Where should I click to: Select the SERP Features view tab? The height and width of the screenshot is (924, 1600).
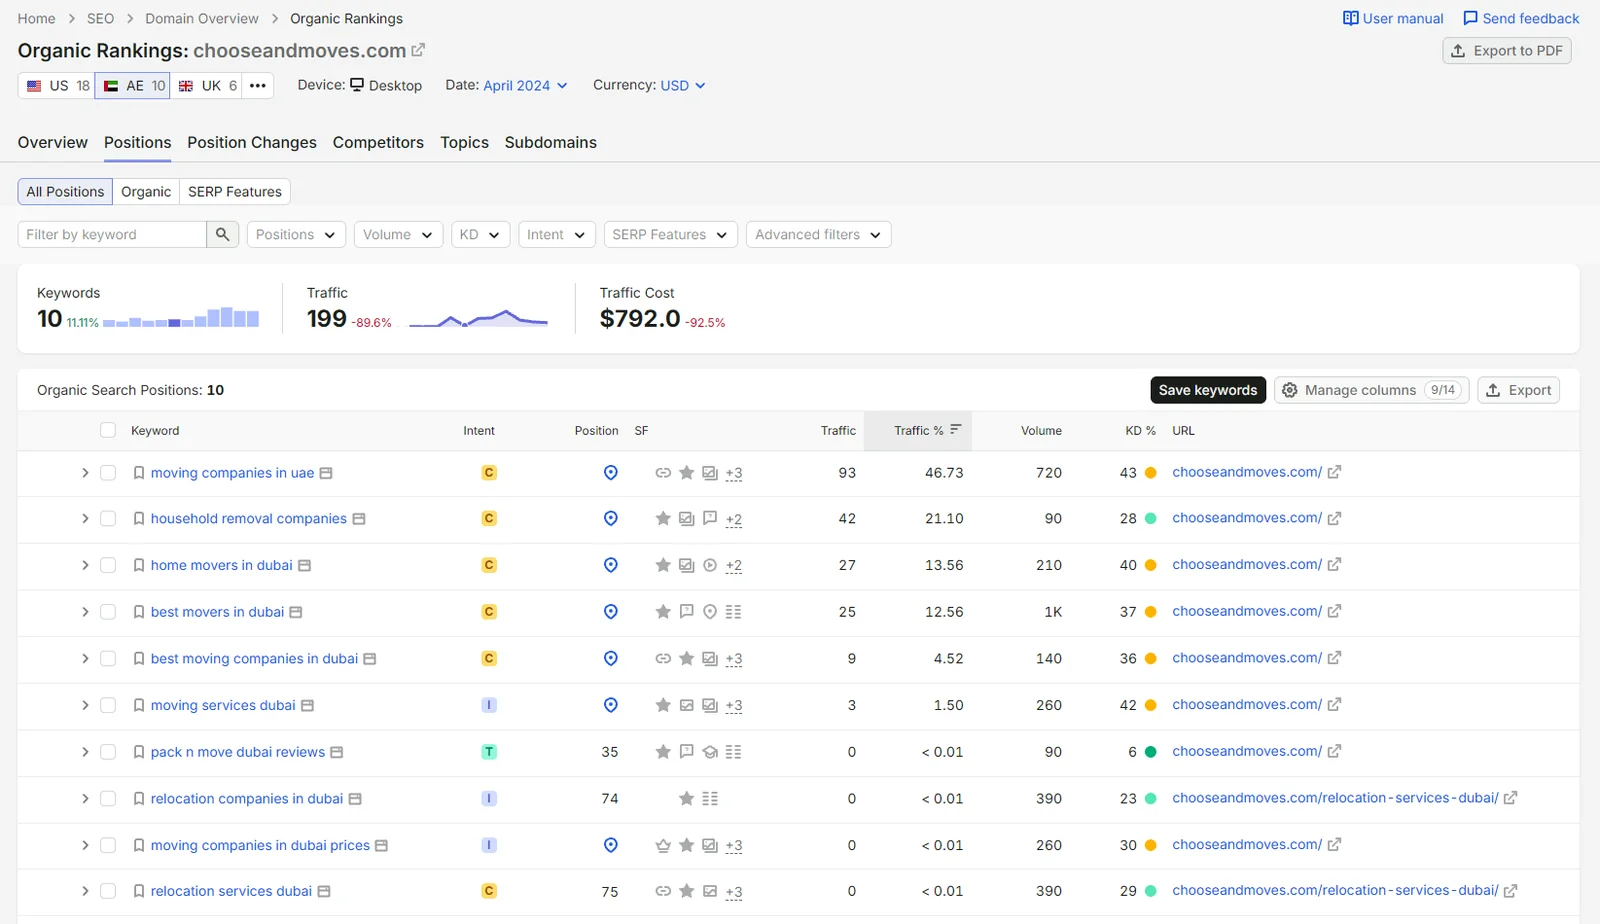point(235,191)
